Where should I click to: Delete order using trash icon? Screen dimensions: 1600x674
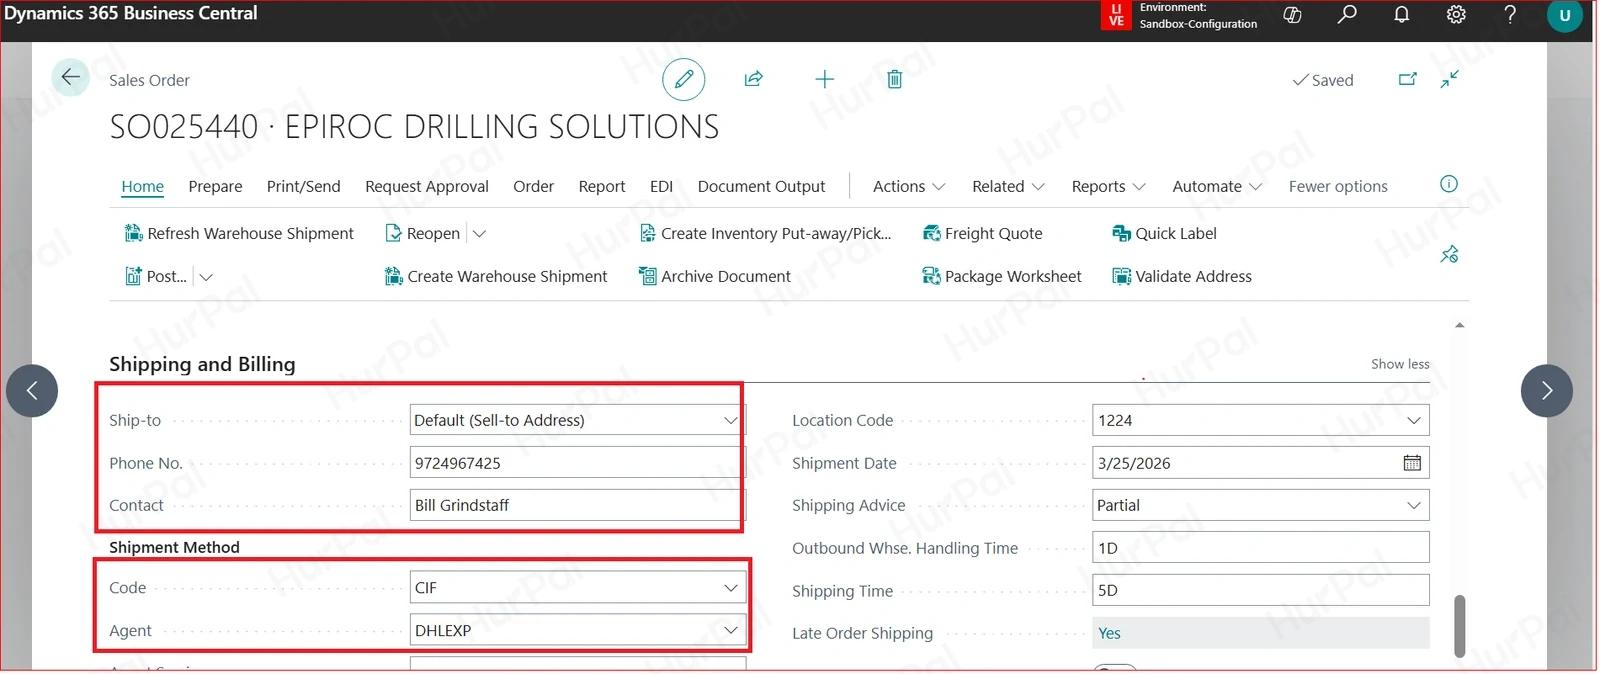tap(895, 79)
